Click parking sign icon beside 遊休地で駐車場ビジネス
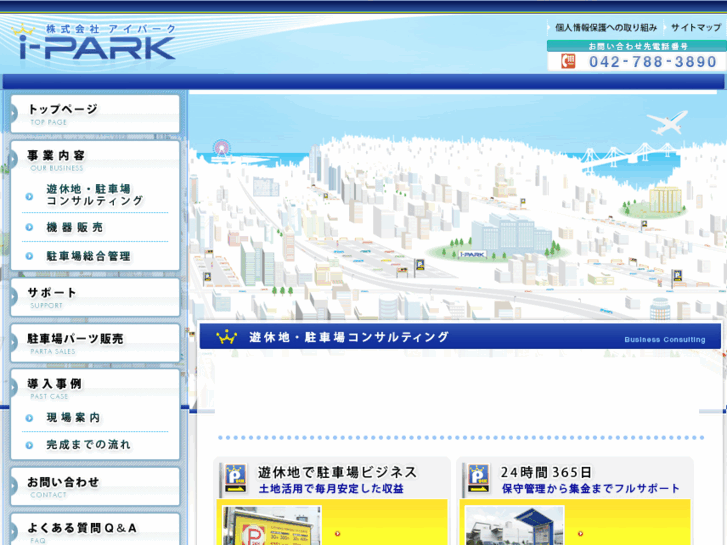Screen dimensions: 727x545 pyautogui.click(x=236, y=478)
